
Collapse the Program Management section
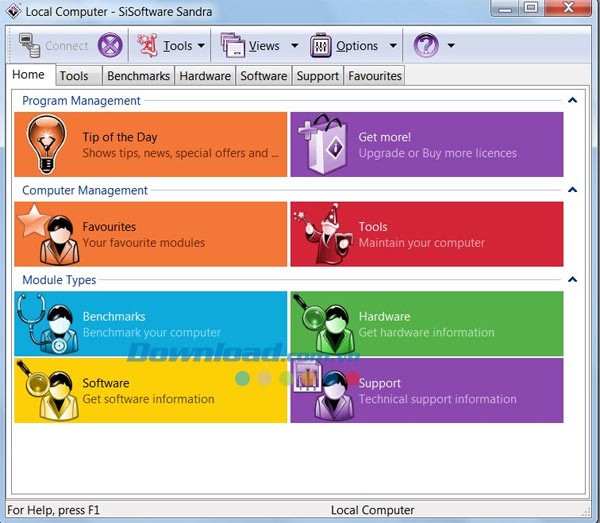(x=572, y=100)
